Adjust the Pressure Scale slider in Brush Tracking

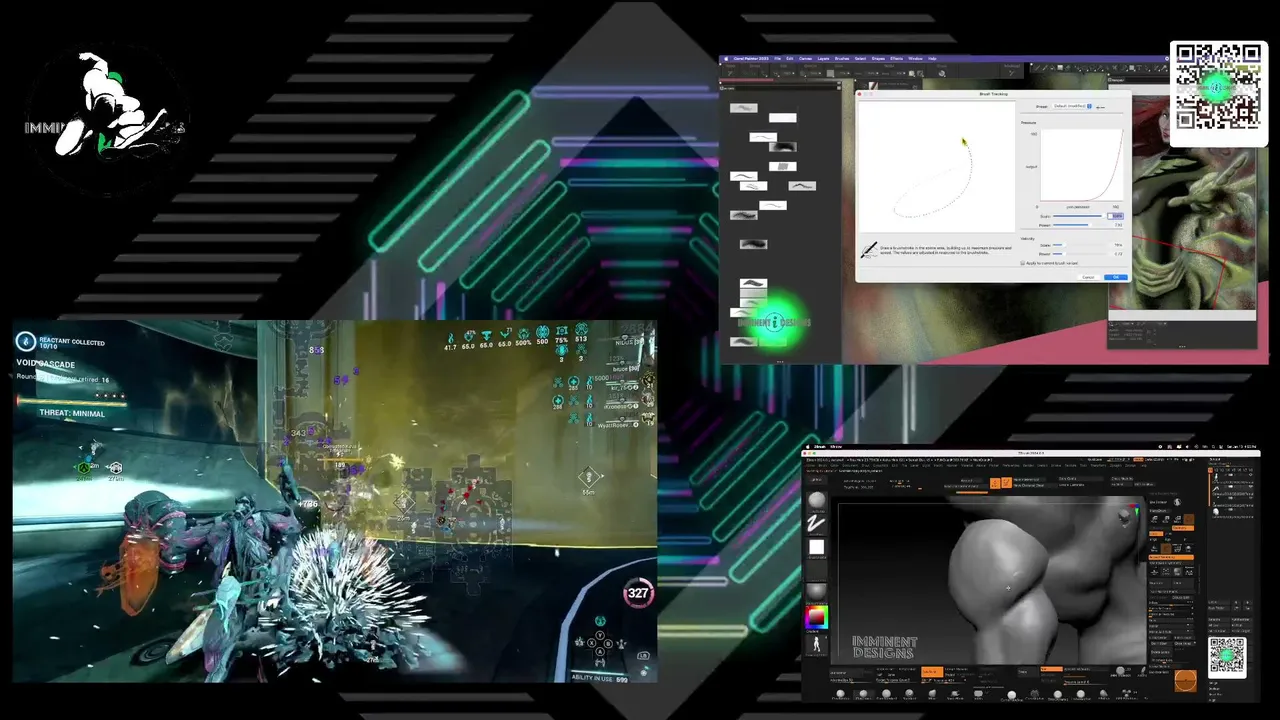pos(1078,216)
